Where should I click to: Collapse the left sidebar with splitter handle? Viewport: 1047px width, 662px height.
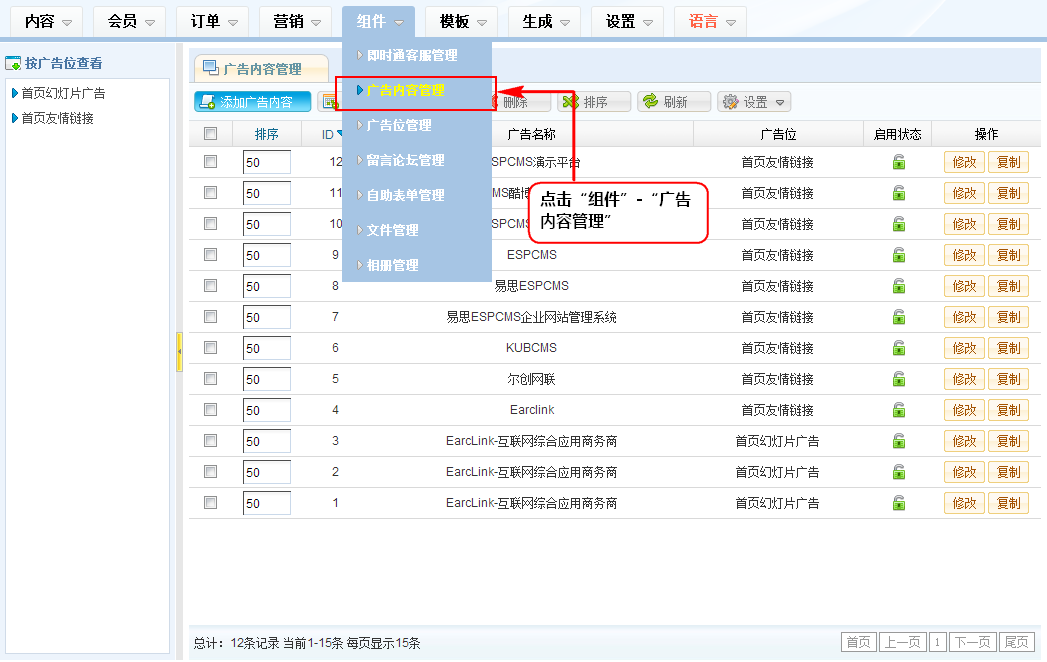click(179, 352)
